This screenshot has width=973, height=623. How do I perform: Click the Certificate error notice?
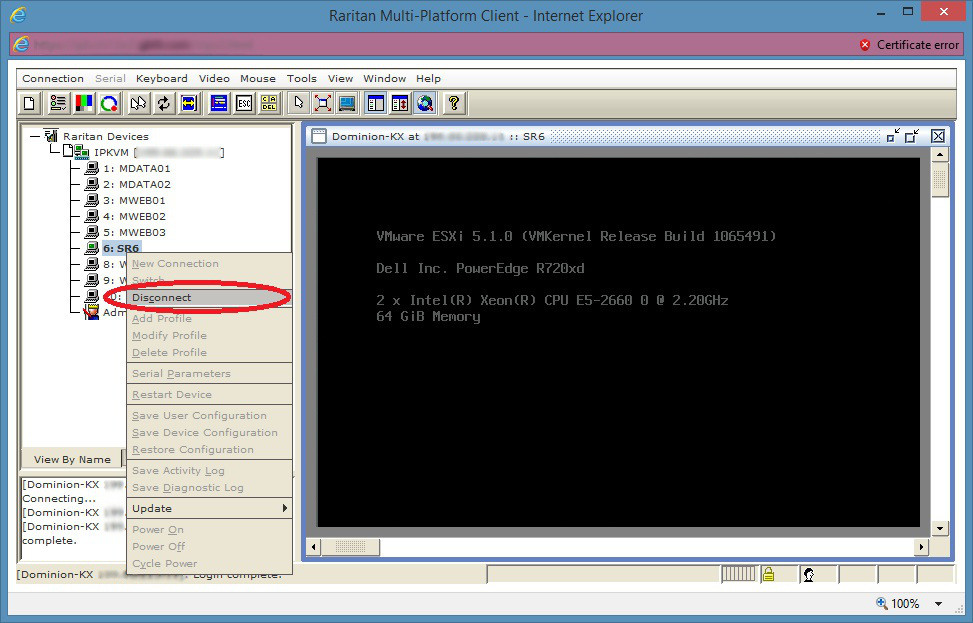click(909, 45)
